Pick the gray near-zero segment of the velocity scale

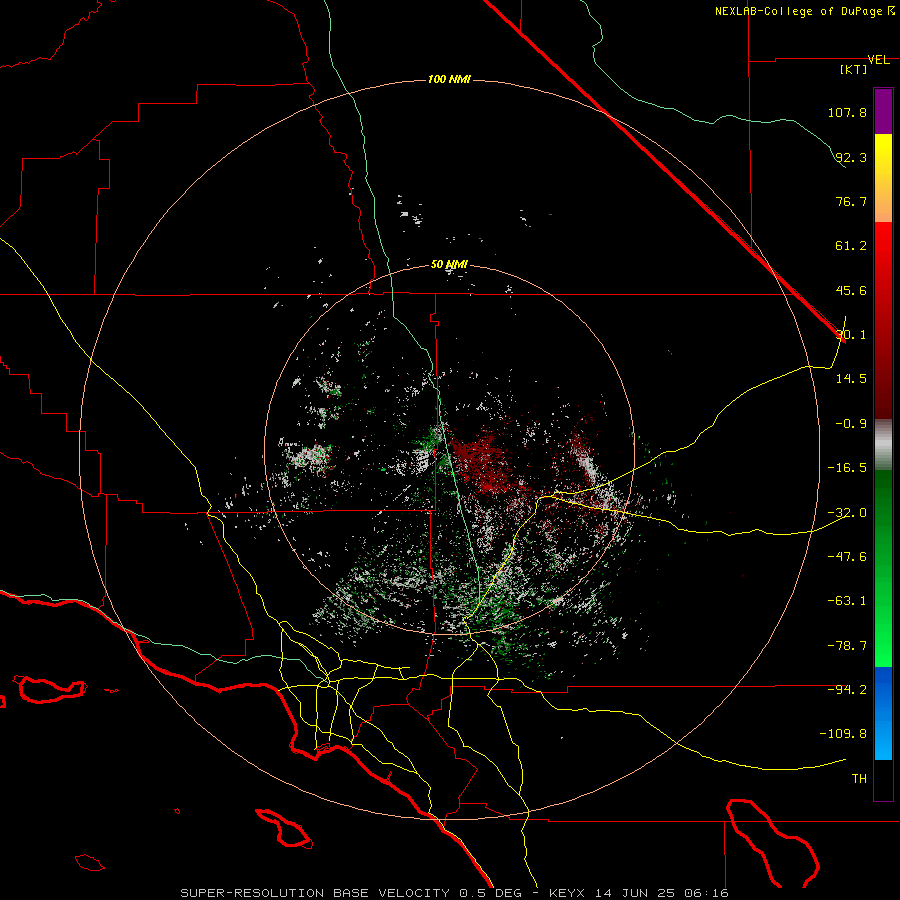tap(883, 445)
